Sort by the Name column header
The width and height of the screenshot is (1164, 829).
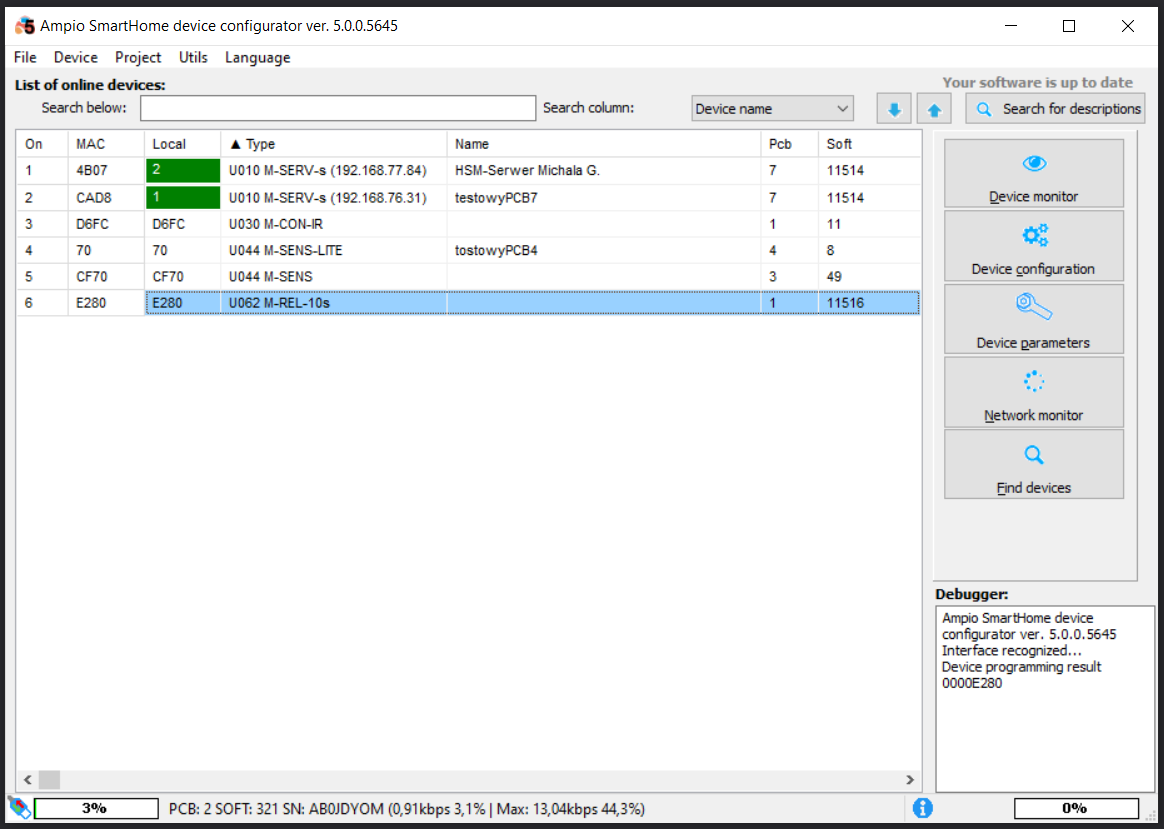pyautogui.click(x=604, y=144)
